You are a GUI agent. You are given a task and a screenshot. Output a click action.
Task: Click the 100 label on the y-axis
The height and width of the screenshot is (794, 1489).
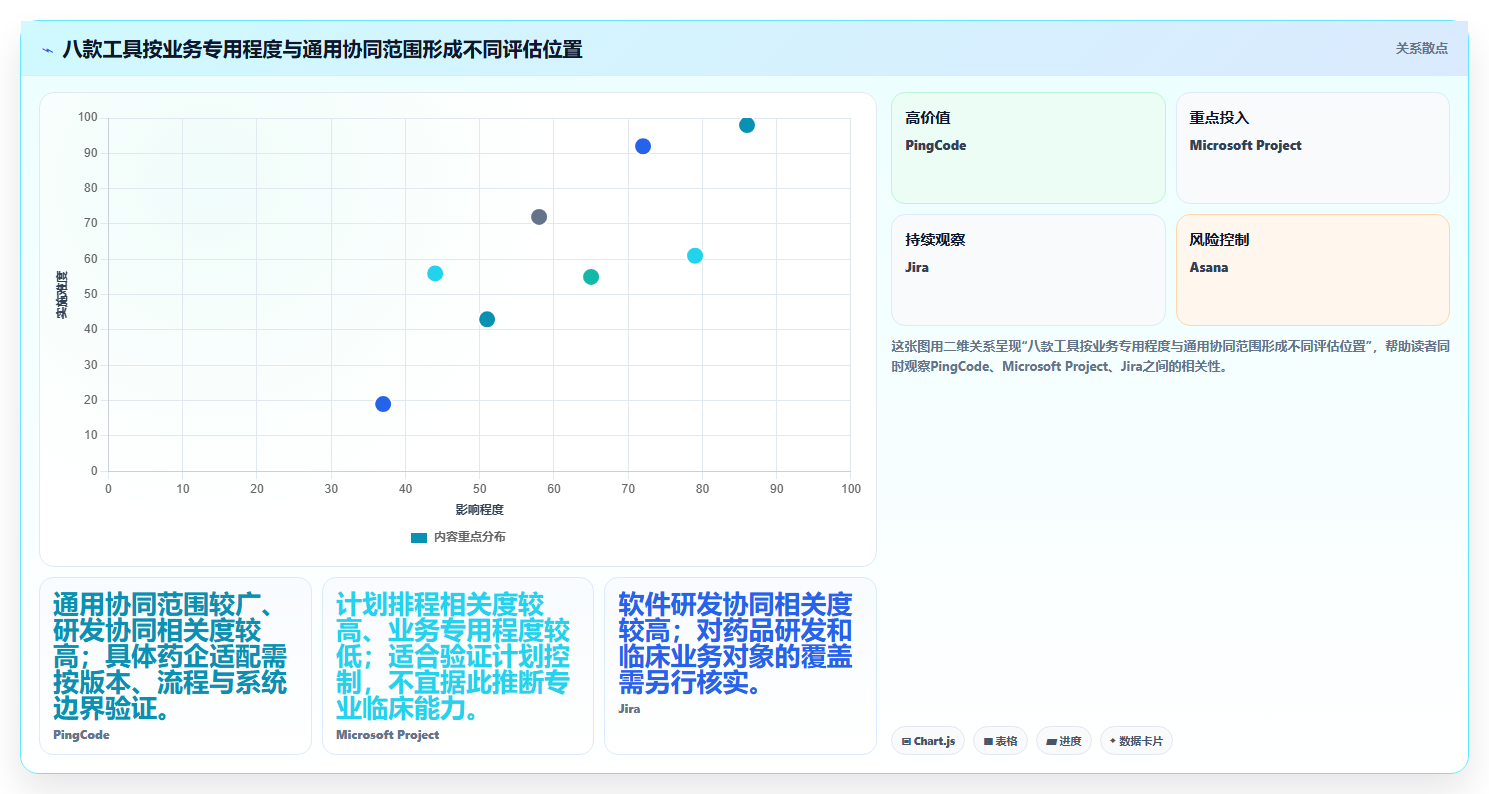click(x=88, y=118)
